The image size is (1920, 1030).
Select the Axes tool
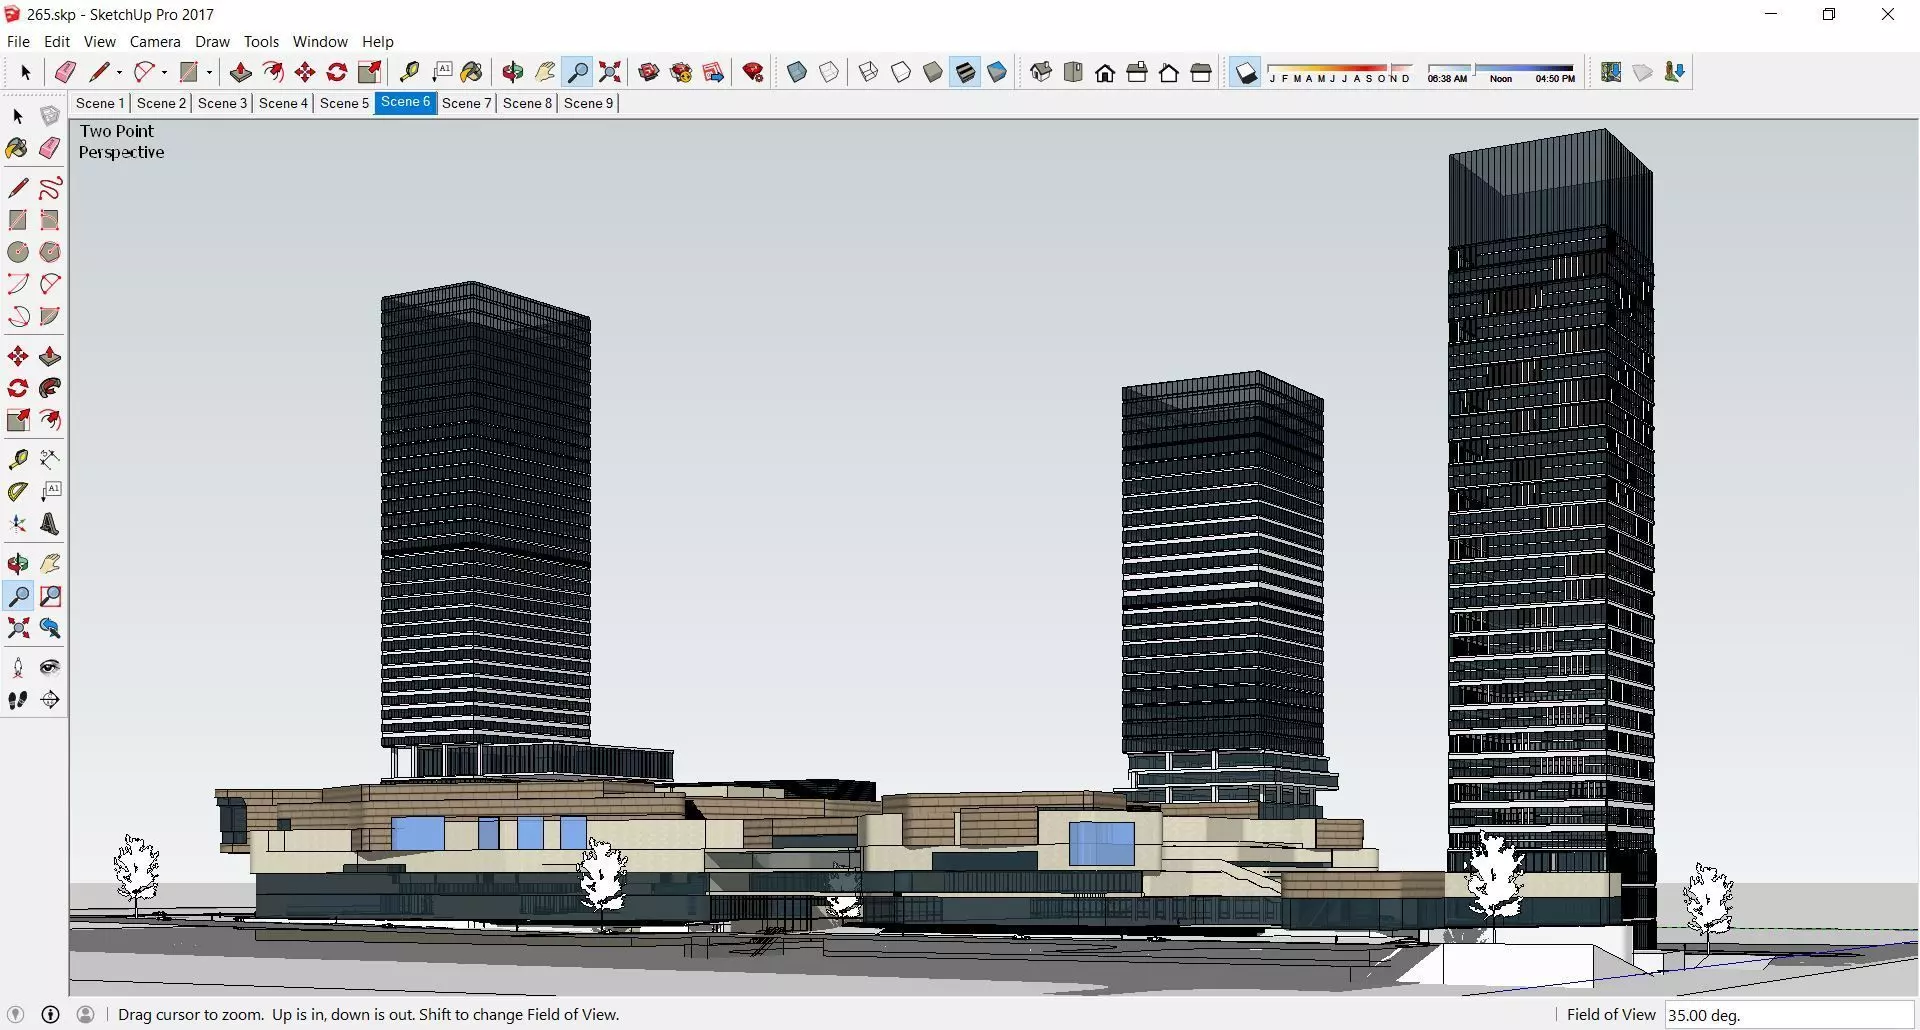(x=18, y=524)
